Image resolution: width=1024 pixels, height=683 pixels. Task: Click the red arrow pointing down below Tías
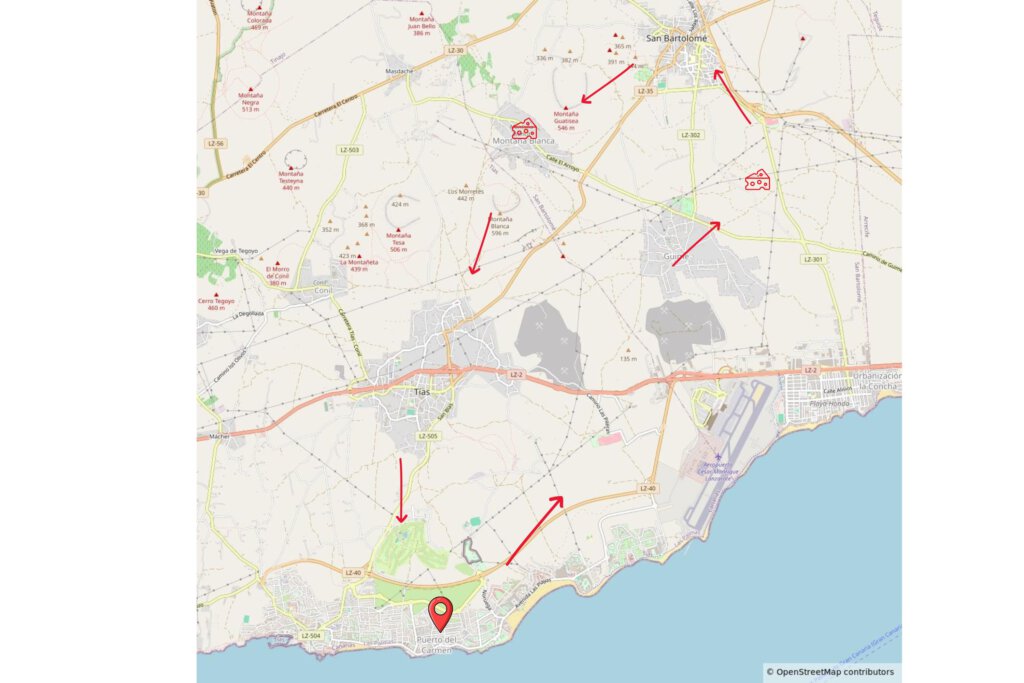pos(401,490)
